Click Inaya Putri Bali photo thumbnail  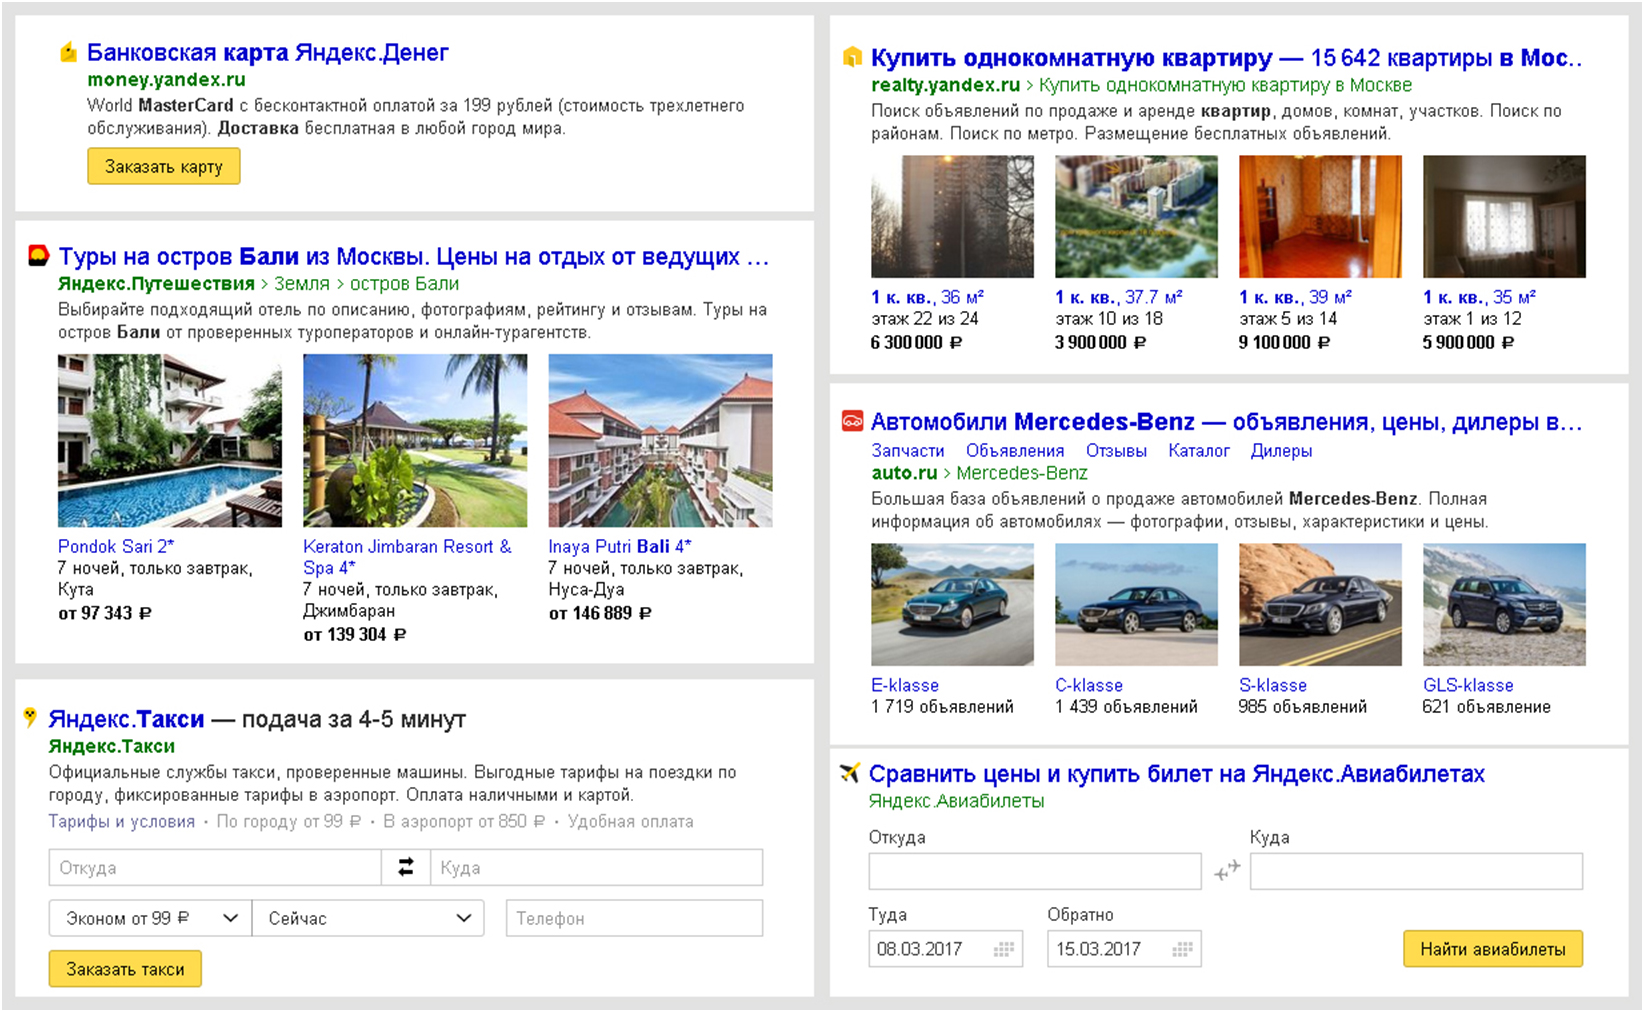click(x=660, y=441)
